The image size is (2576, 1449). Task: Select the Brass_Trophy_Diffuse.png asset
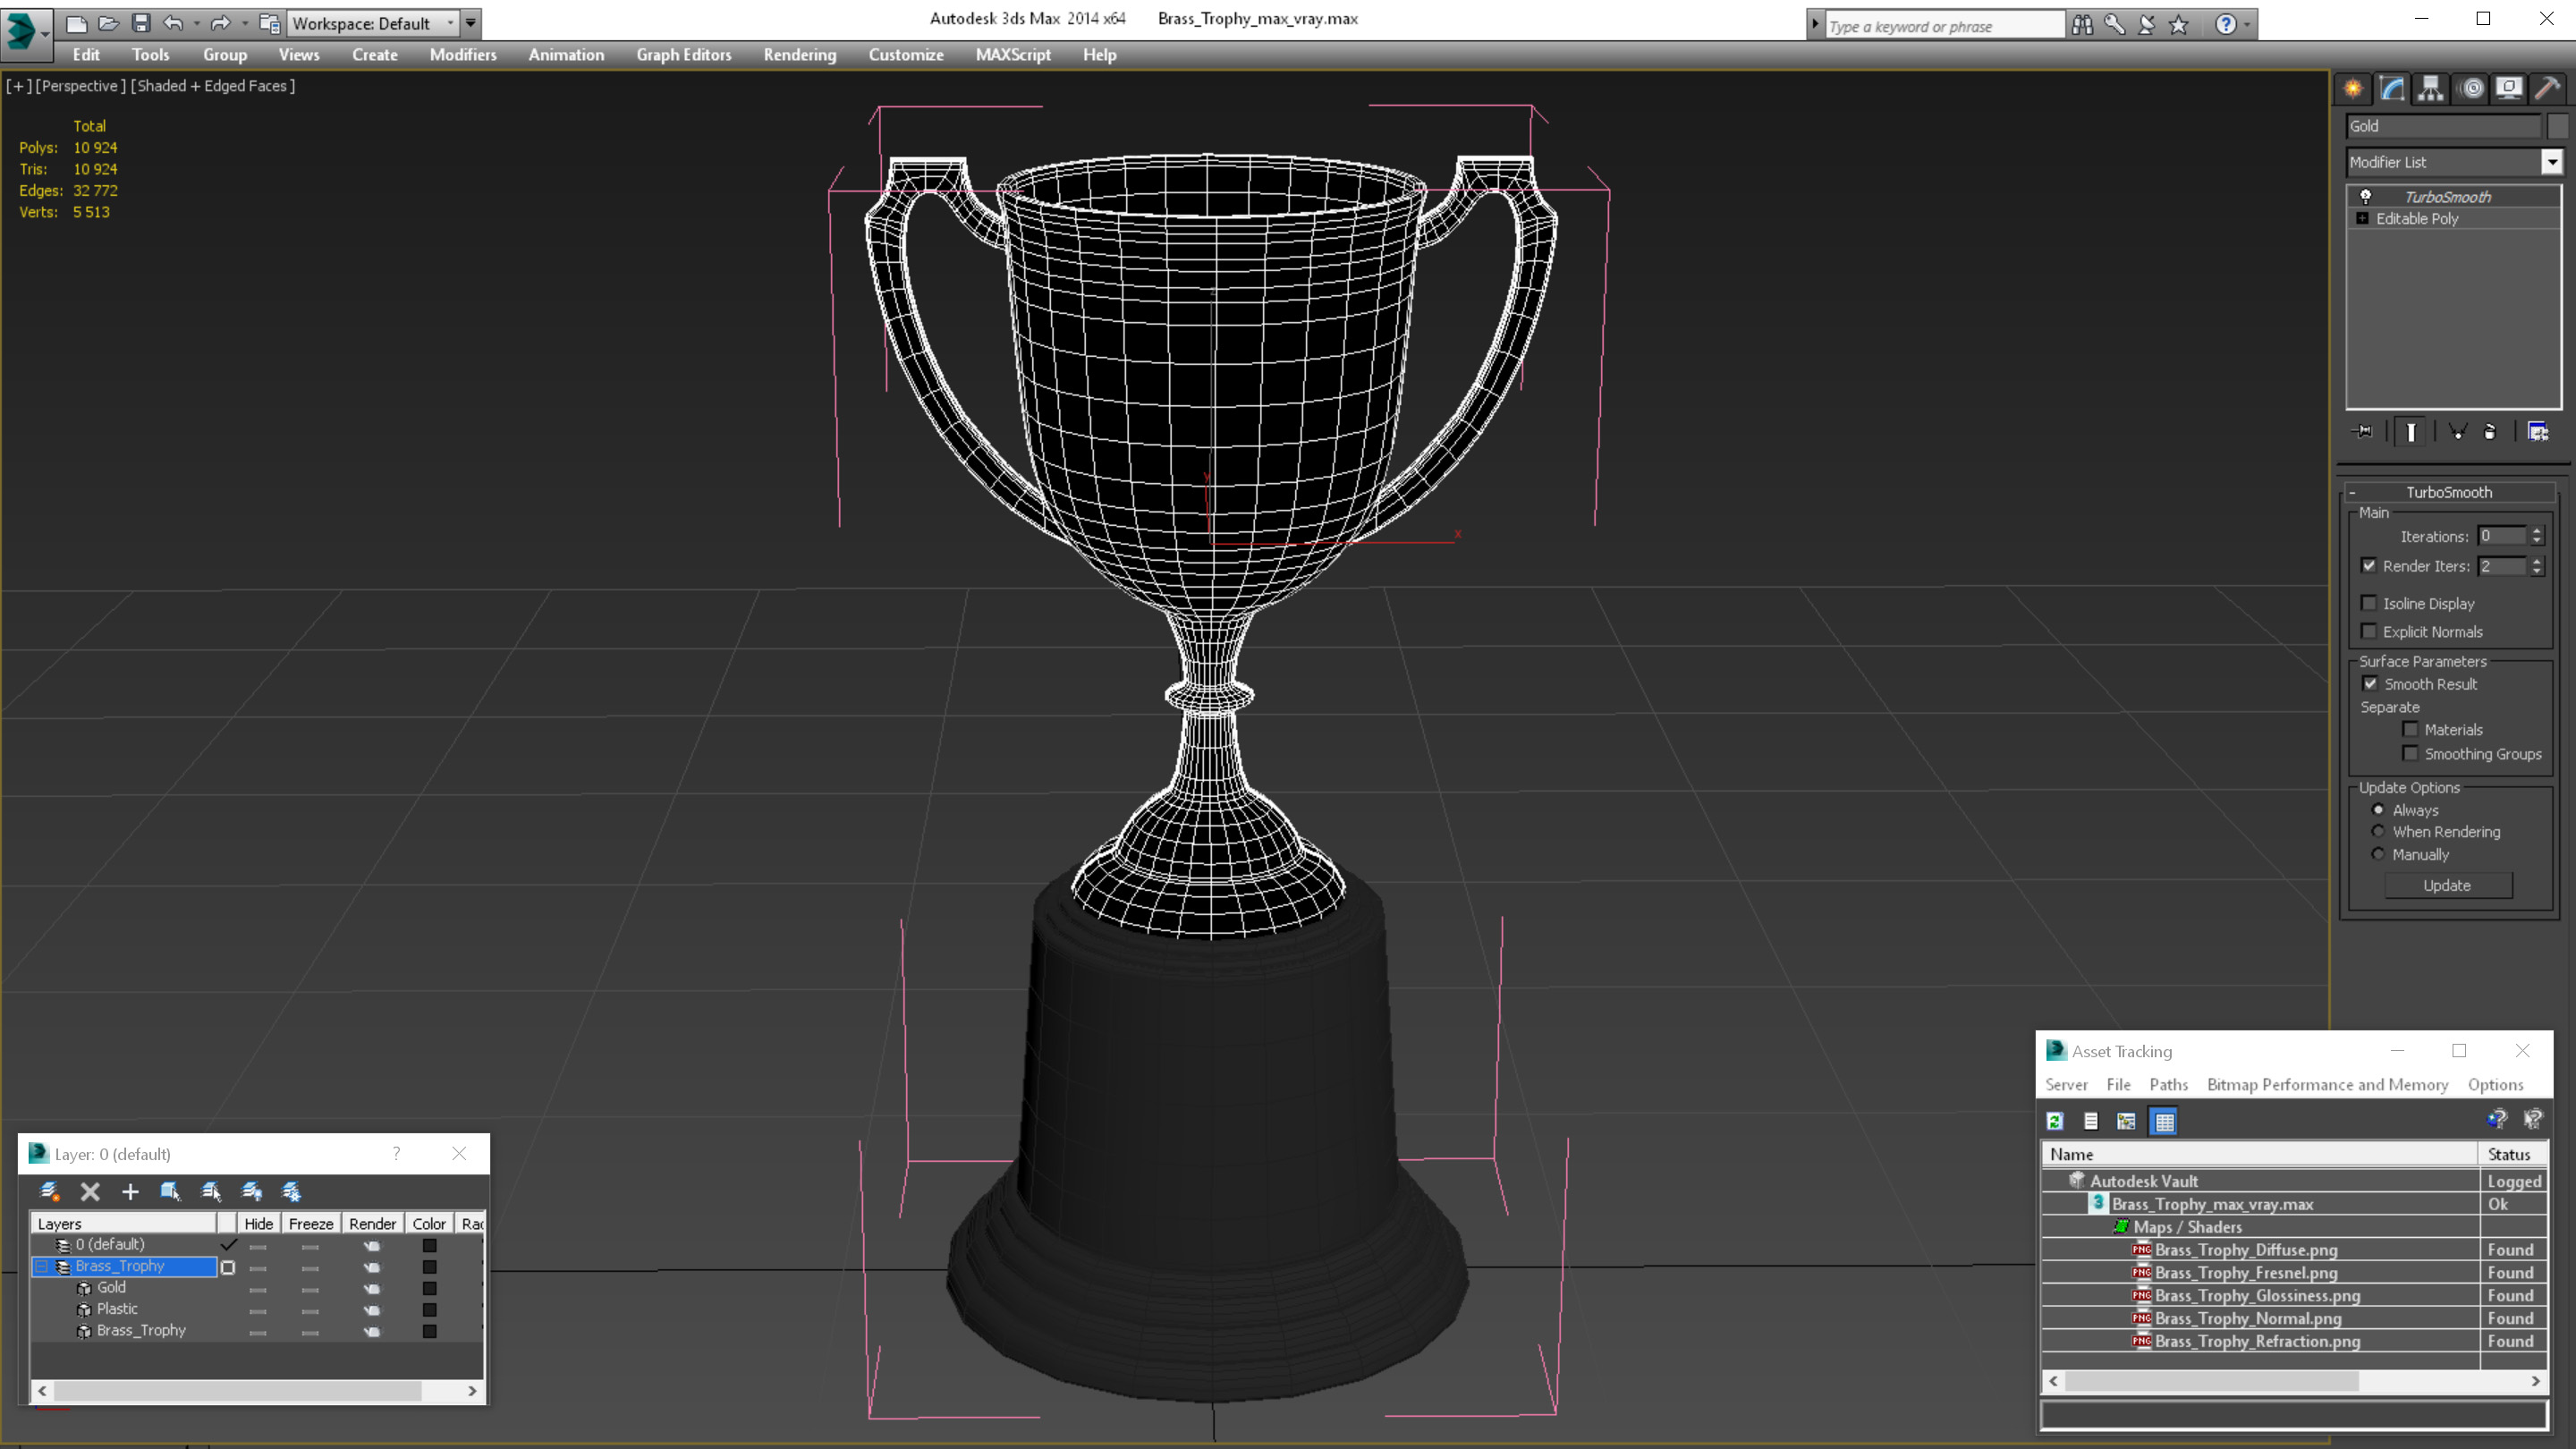pos(2243,1249)
